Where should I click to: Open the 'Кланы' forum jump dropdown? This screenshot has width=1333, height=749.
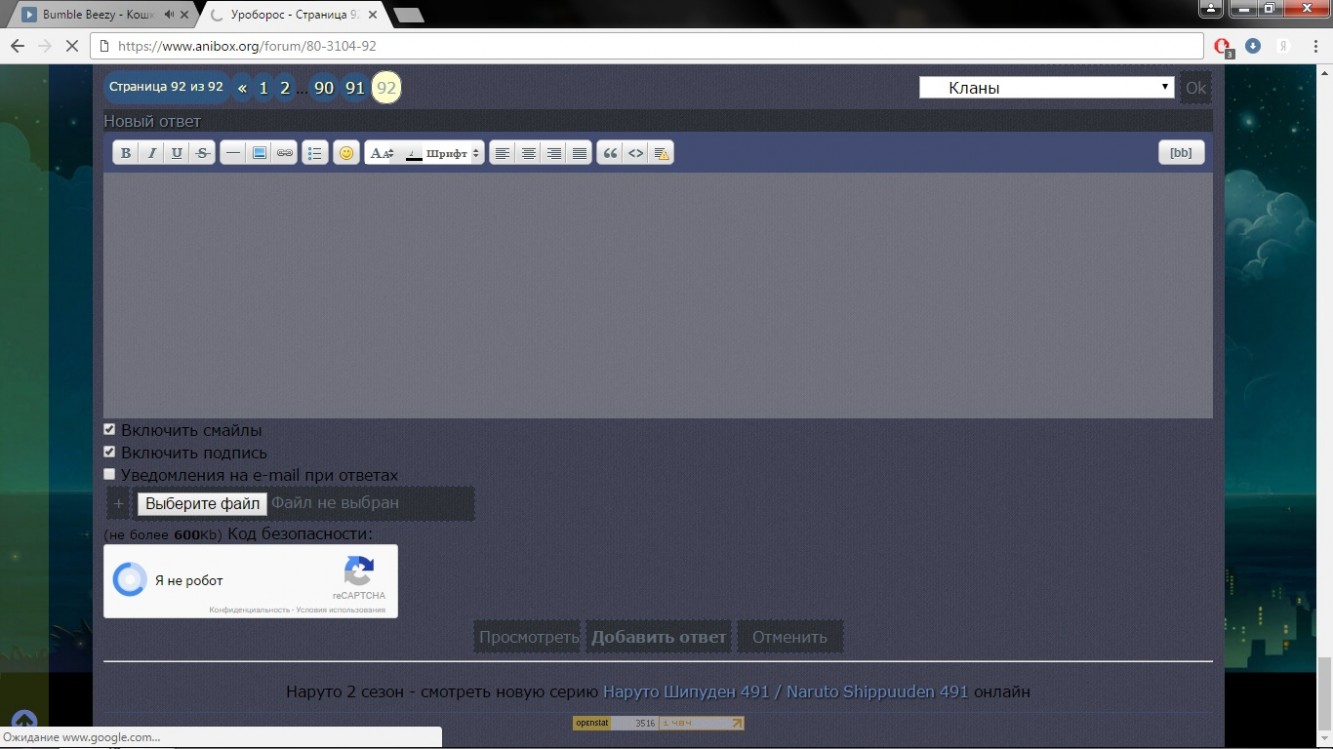point(1046,88)
